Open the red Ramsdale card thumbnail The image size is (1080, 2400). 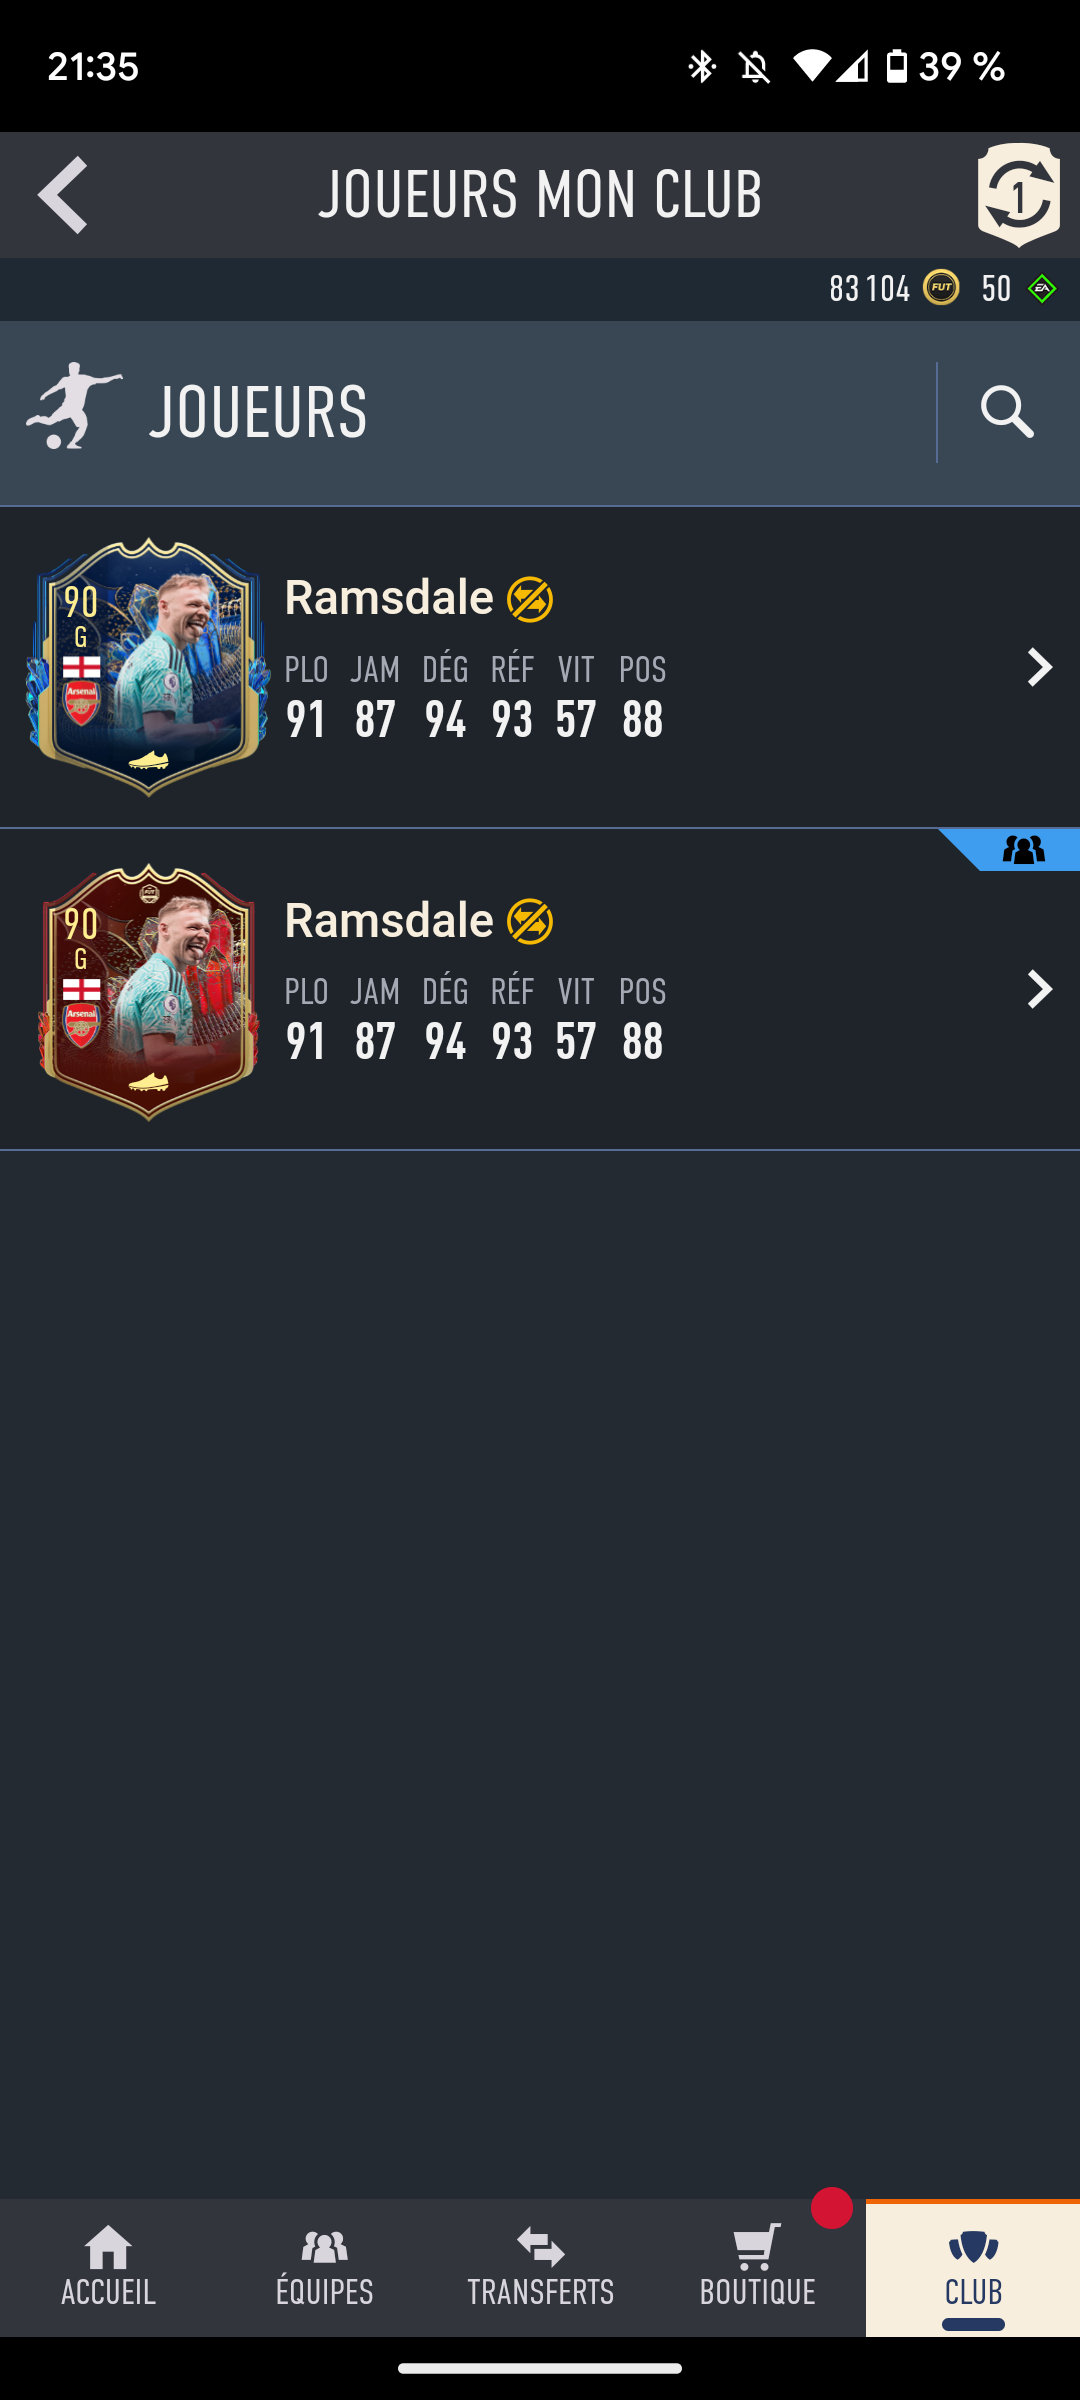pyautogui.click(x=148, y=990)
